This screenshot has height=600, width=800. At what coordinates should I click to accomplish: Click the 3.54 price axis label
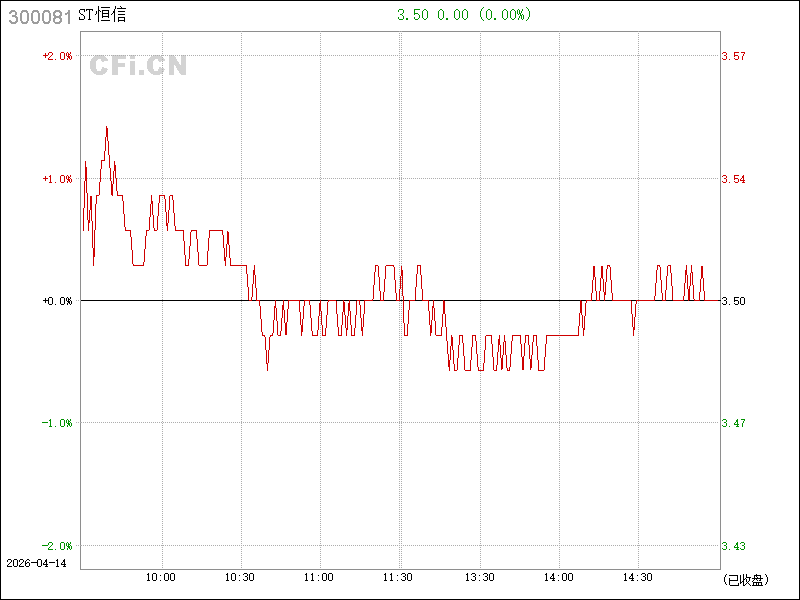(x=733, y=179)
